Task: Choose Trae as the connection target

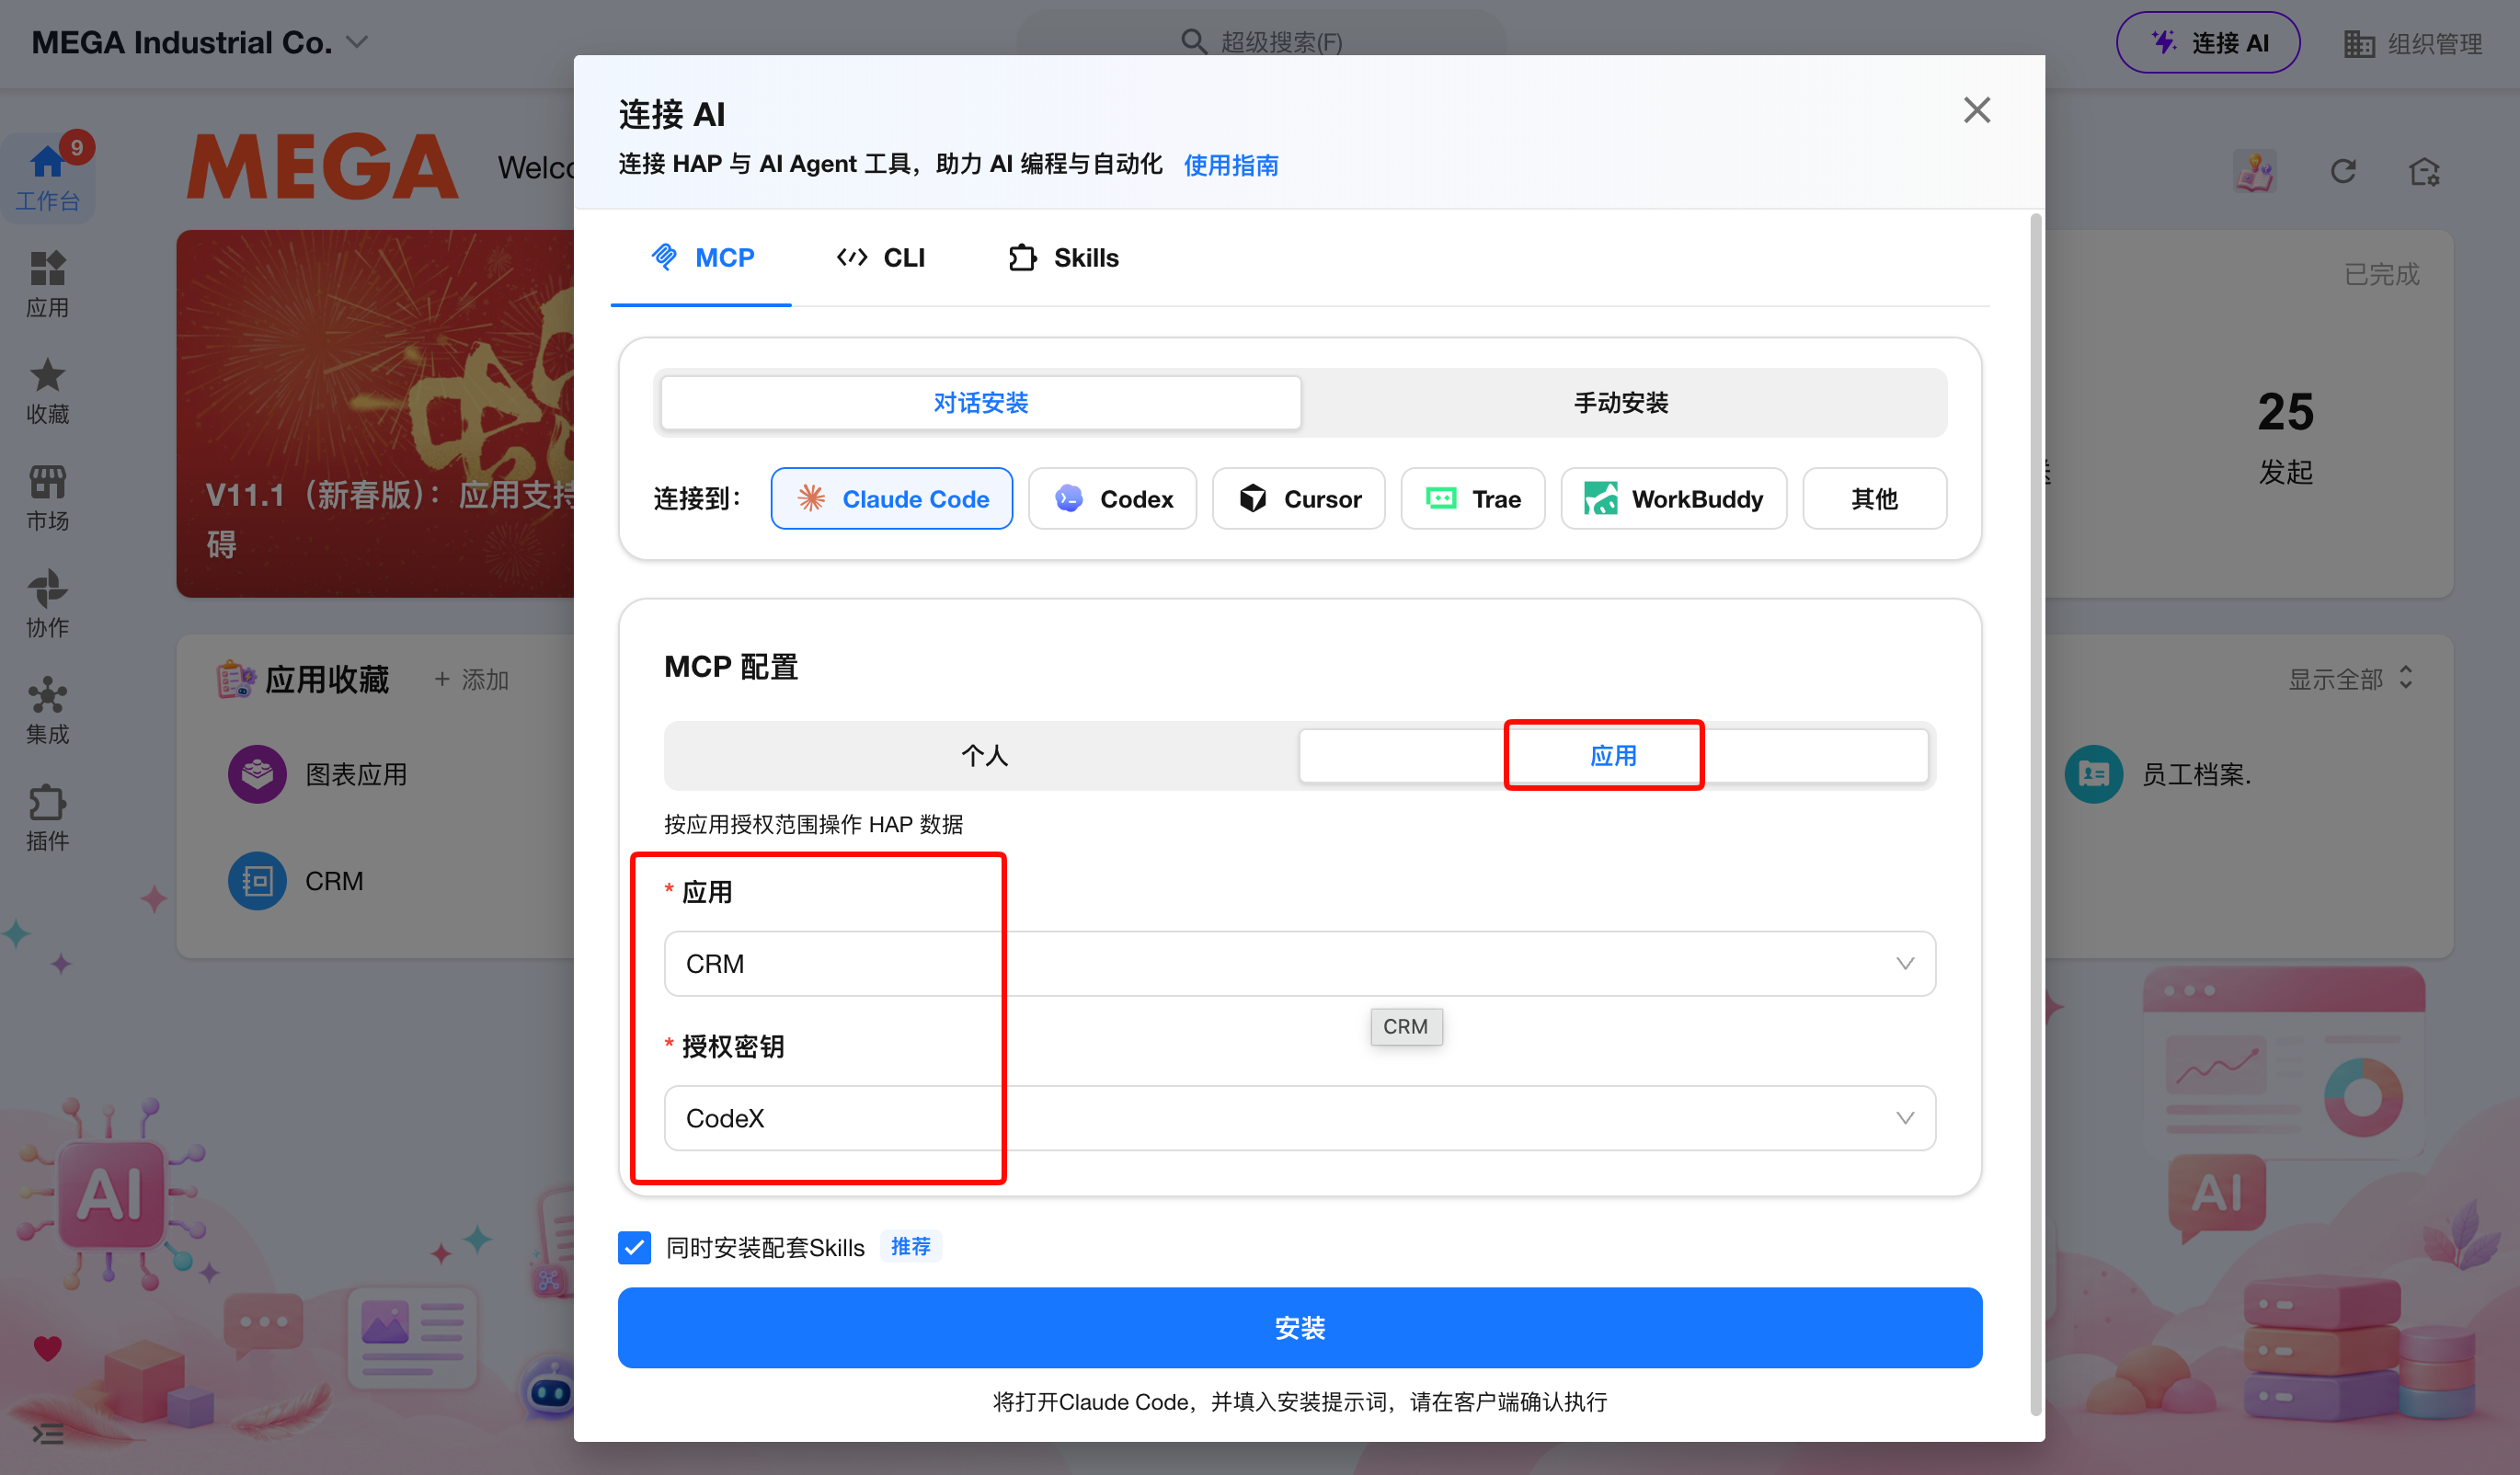Action: point(1472,498)
